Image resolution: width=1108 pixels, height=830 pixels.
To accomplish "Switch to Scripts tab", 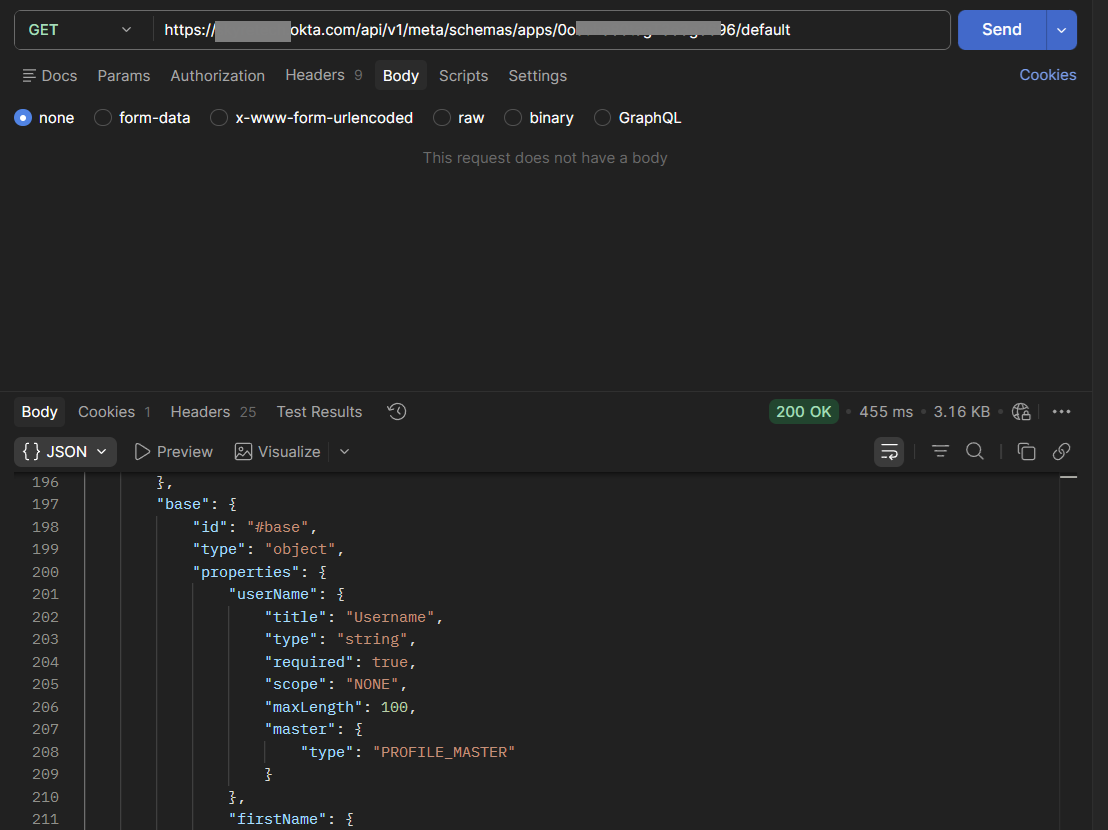I will tap(464, 76).
